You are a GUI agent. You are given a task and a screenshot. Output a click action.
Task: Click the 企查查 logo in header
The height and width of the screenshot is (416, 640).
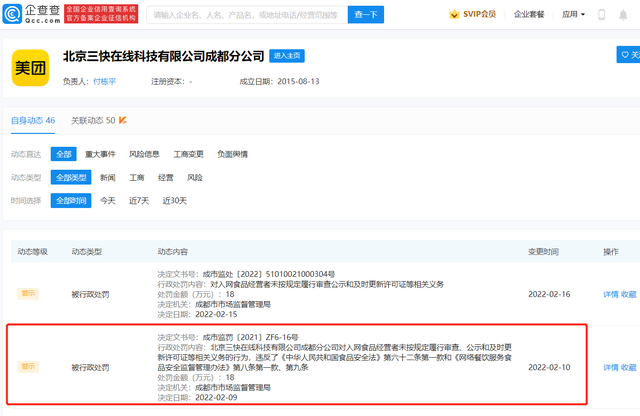[31, 14]
